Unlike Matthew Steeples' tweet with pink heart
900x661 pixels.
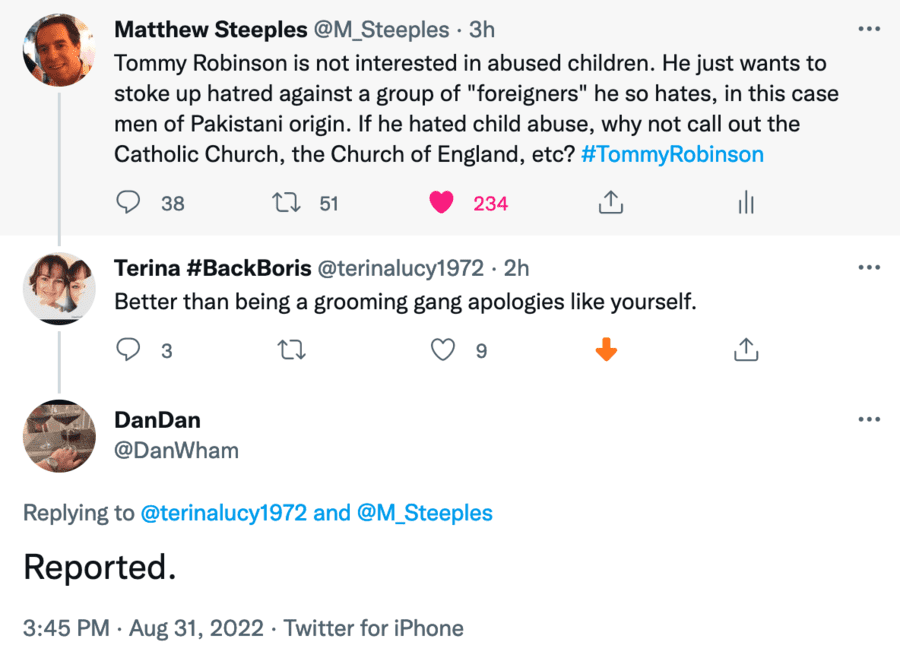point(441,203)
